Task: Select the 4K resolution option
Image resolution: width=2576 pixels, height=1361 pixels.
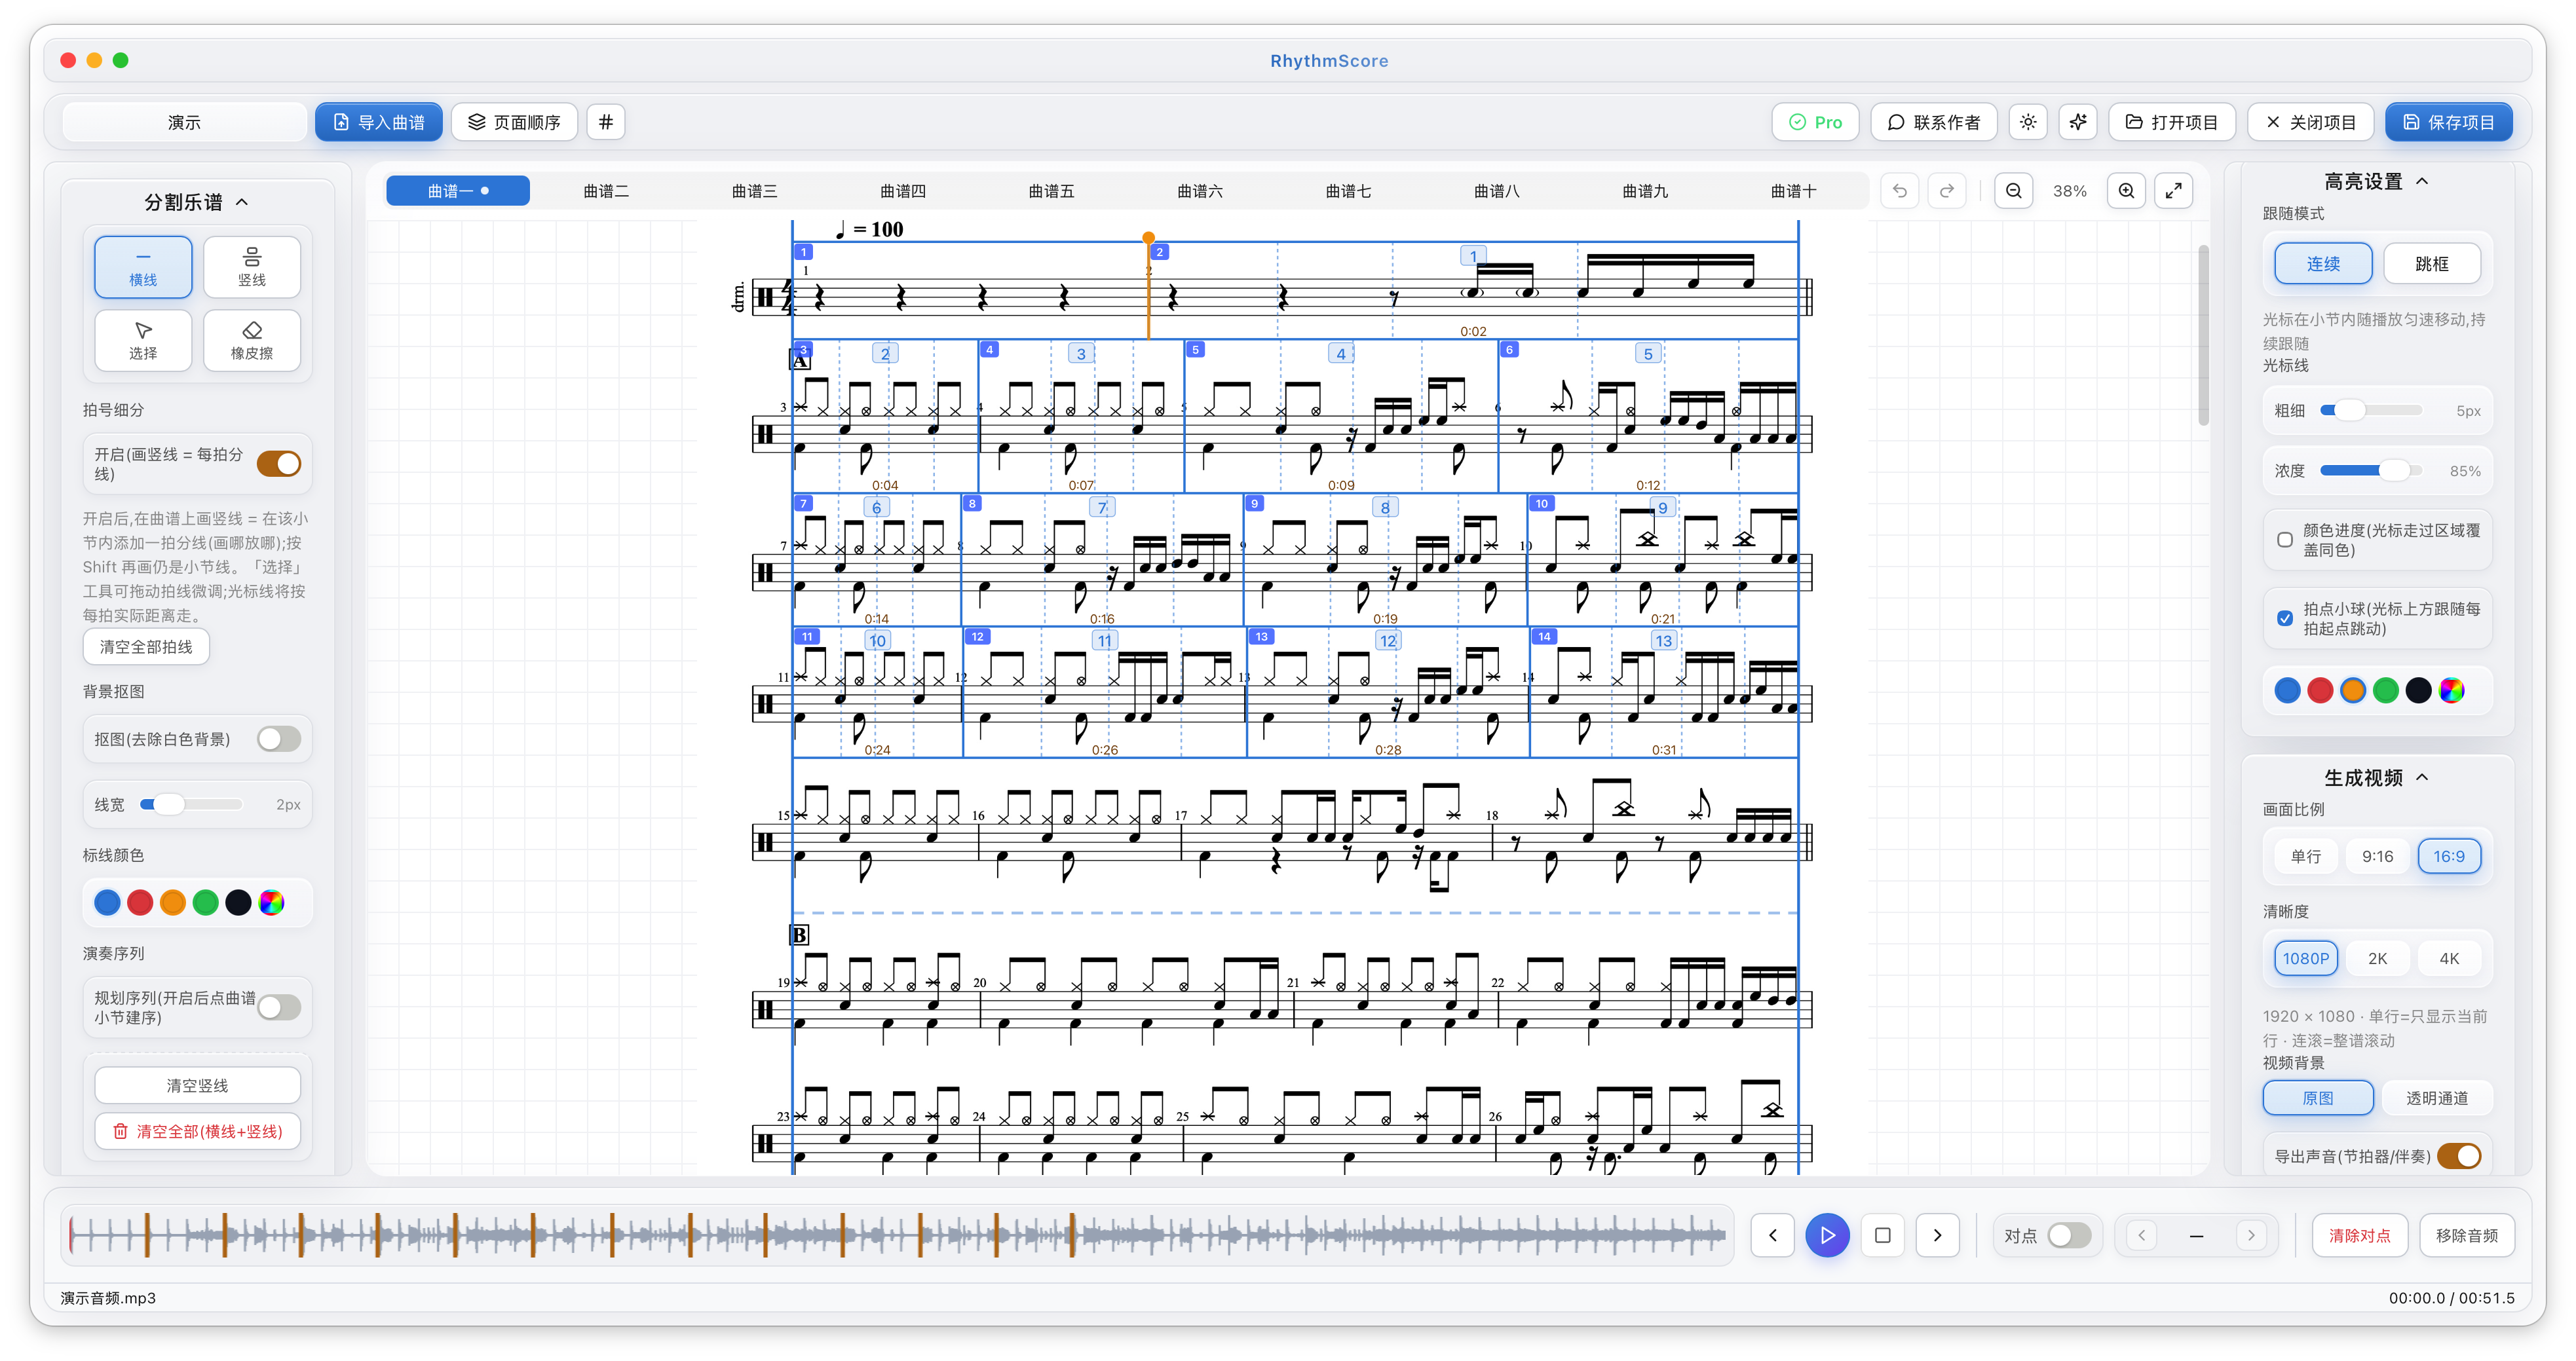Action: (x=2449, y=958)
